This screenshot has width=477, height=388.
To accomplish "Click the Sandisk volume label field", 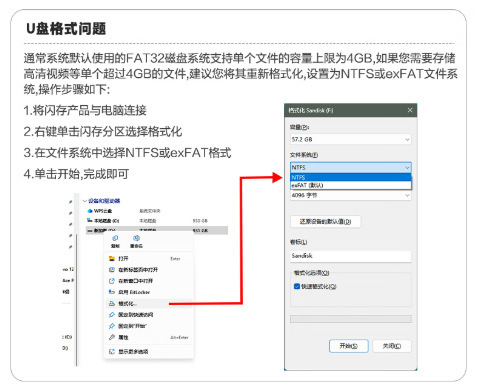I will 351,256.
